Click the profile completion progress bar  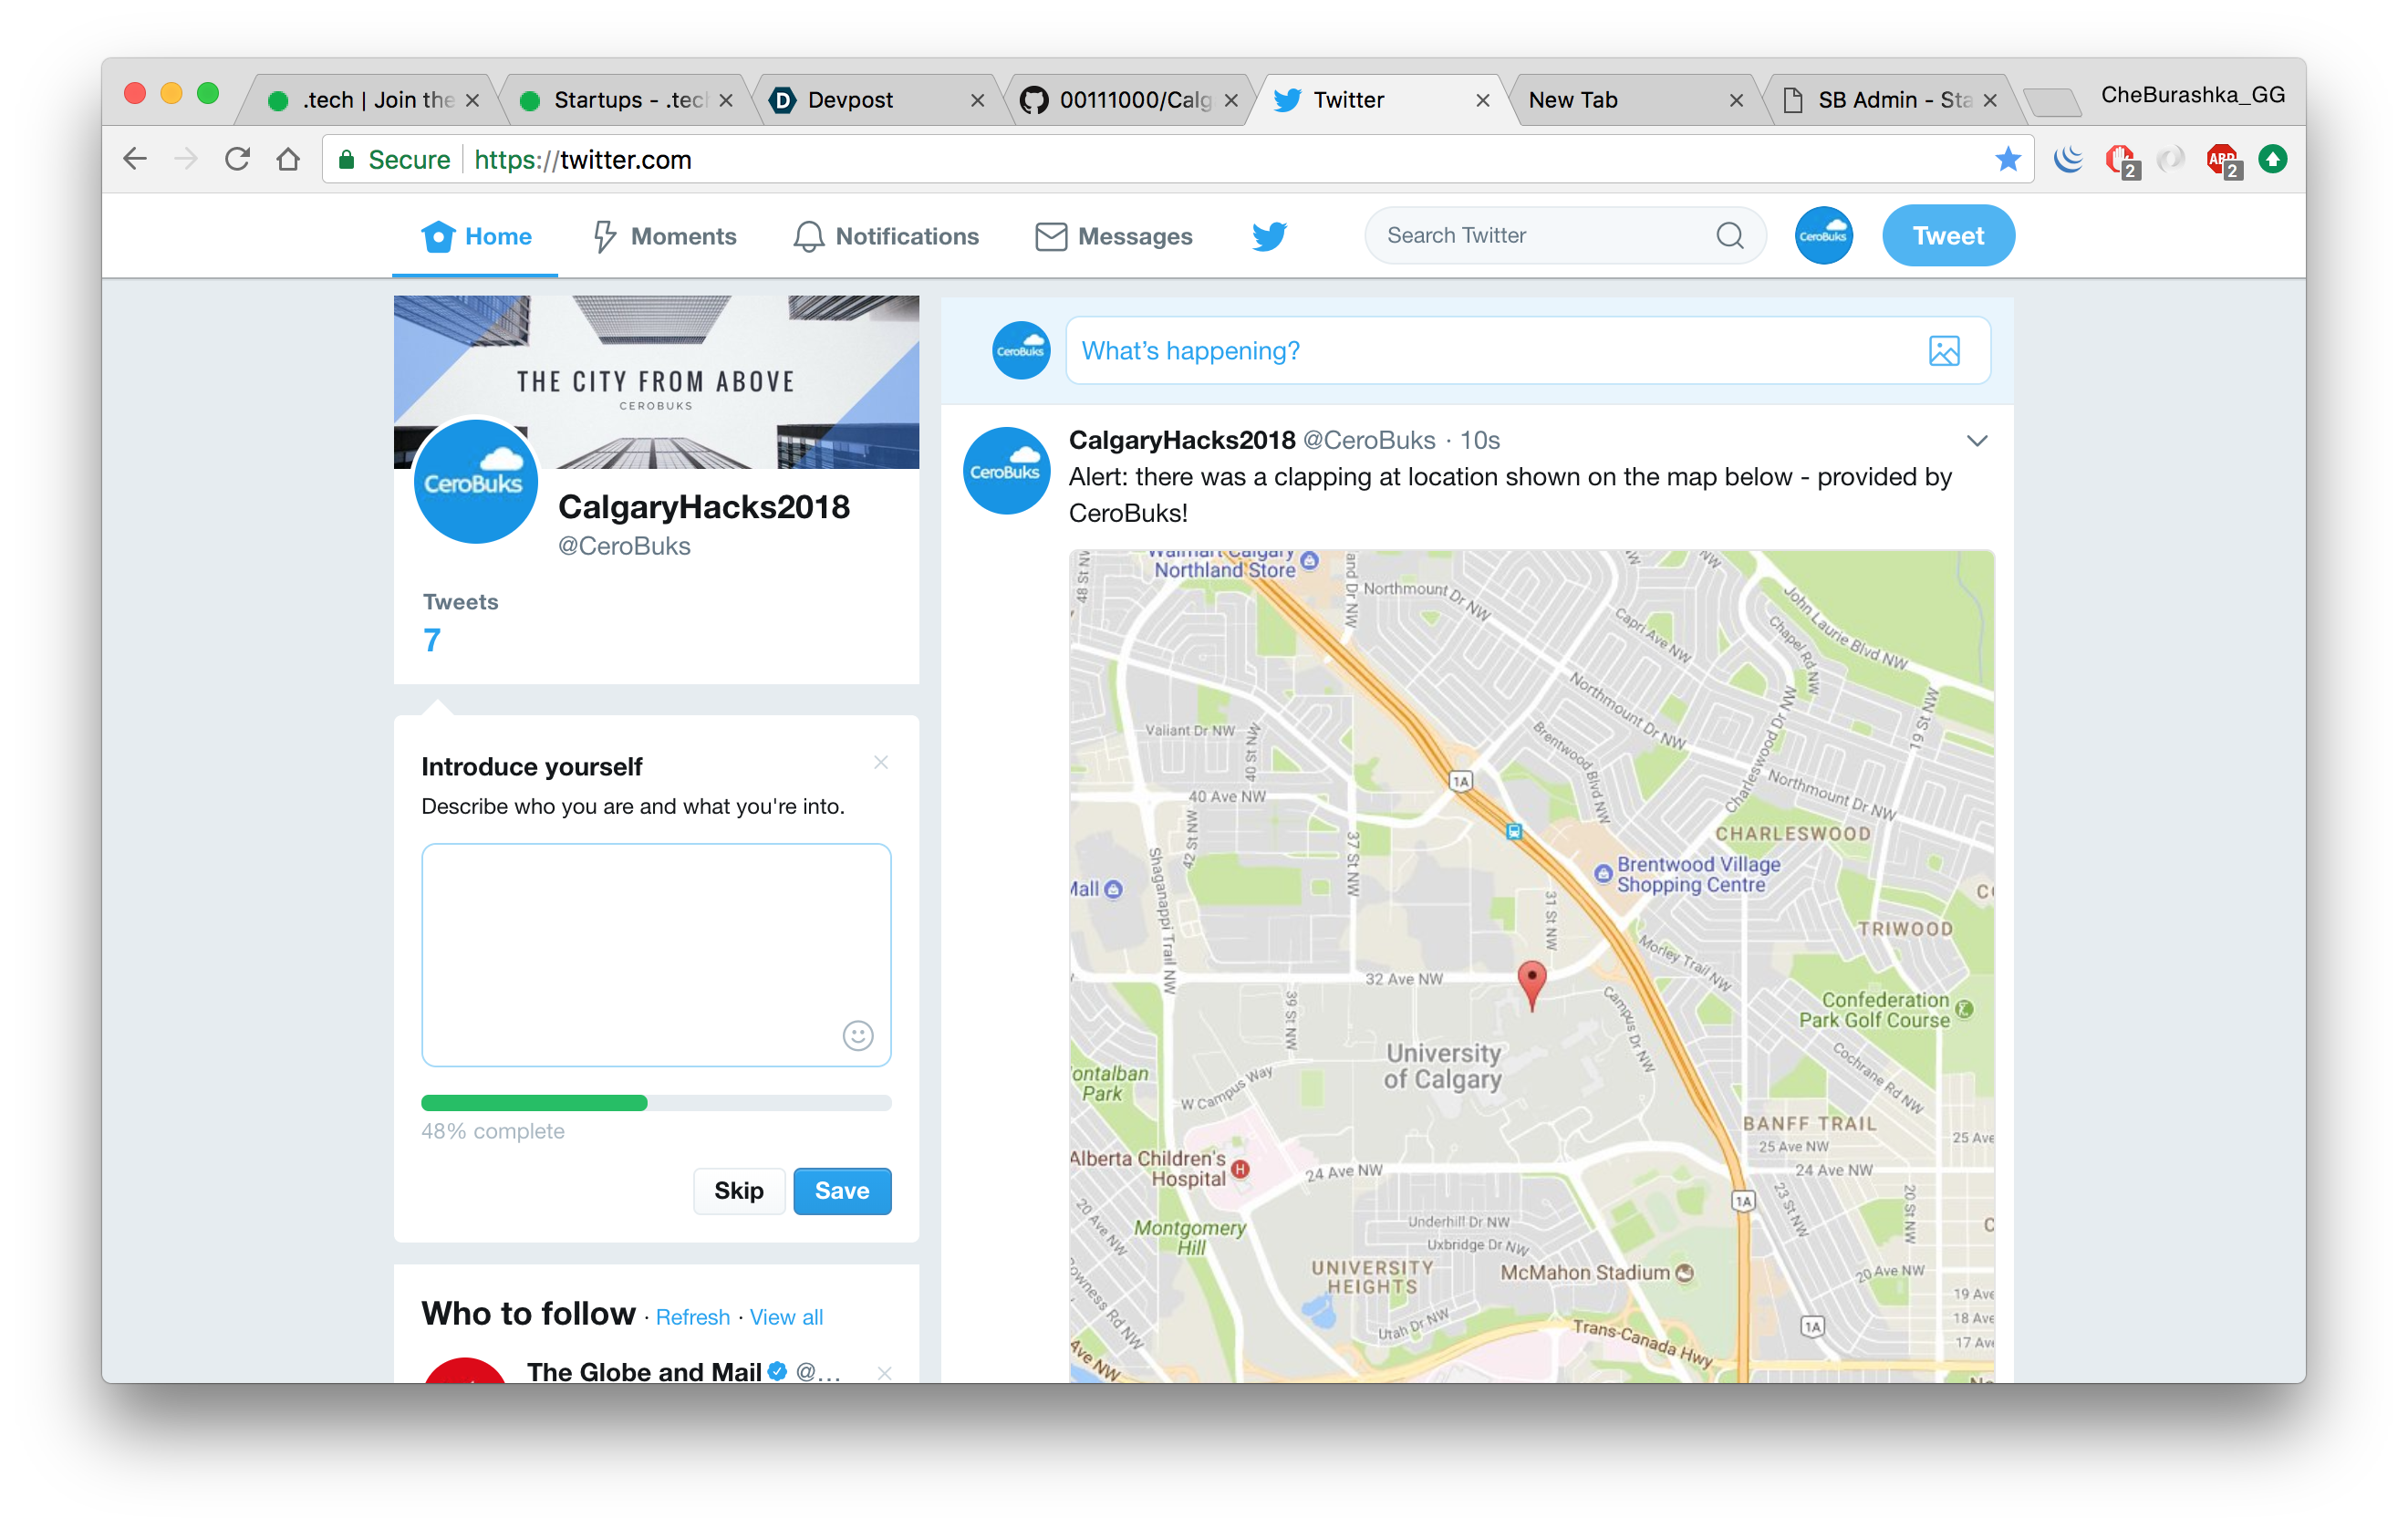[x=655, y=1103]
